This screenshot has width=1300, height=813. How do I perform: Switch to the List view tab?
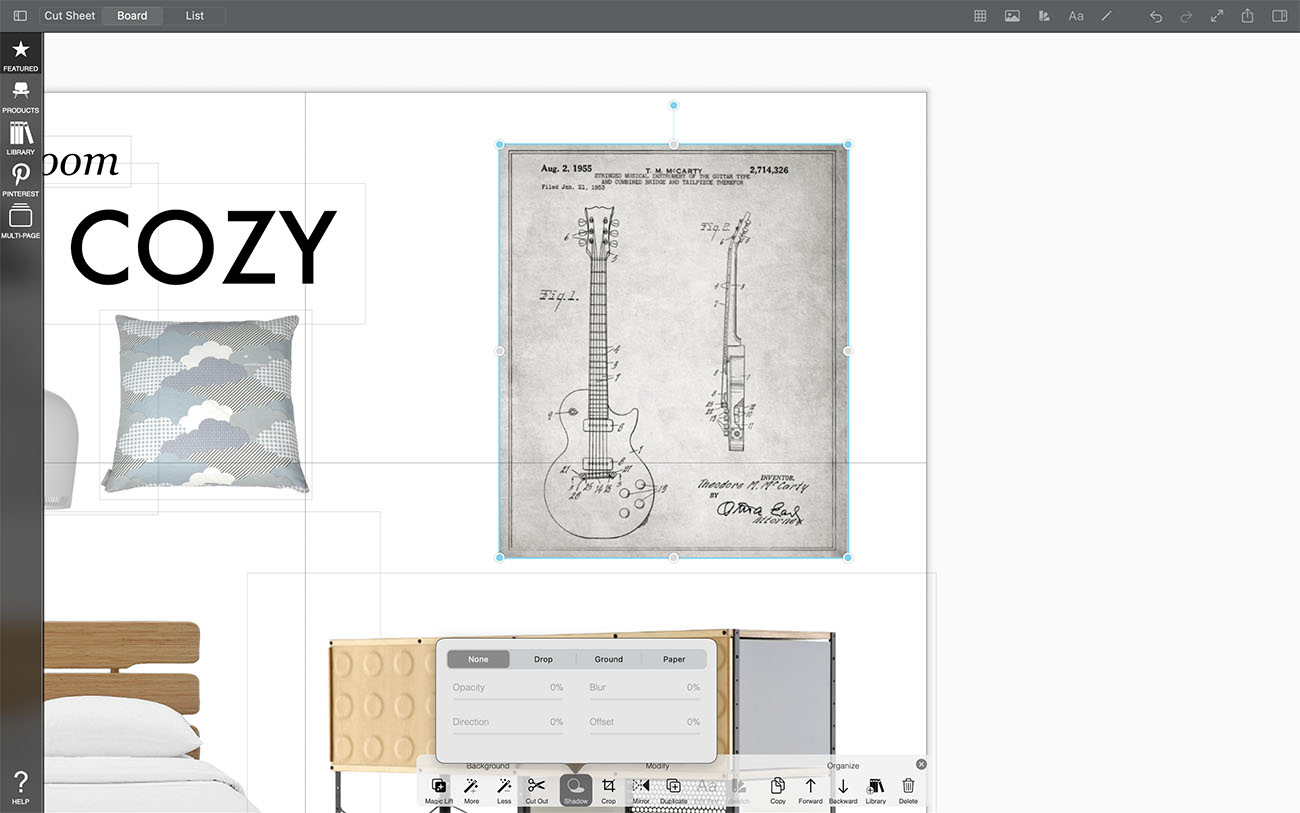coord(195,16)
